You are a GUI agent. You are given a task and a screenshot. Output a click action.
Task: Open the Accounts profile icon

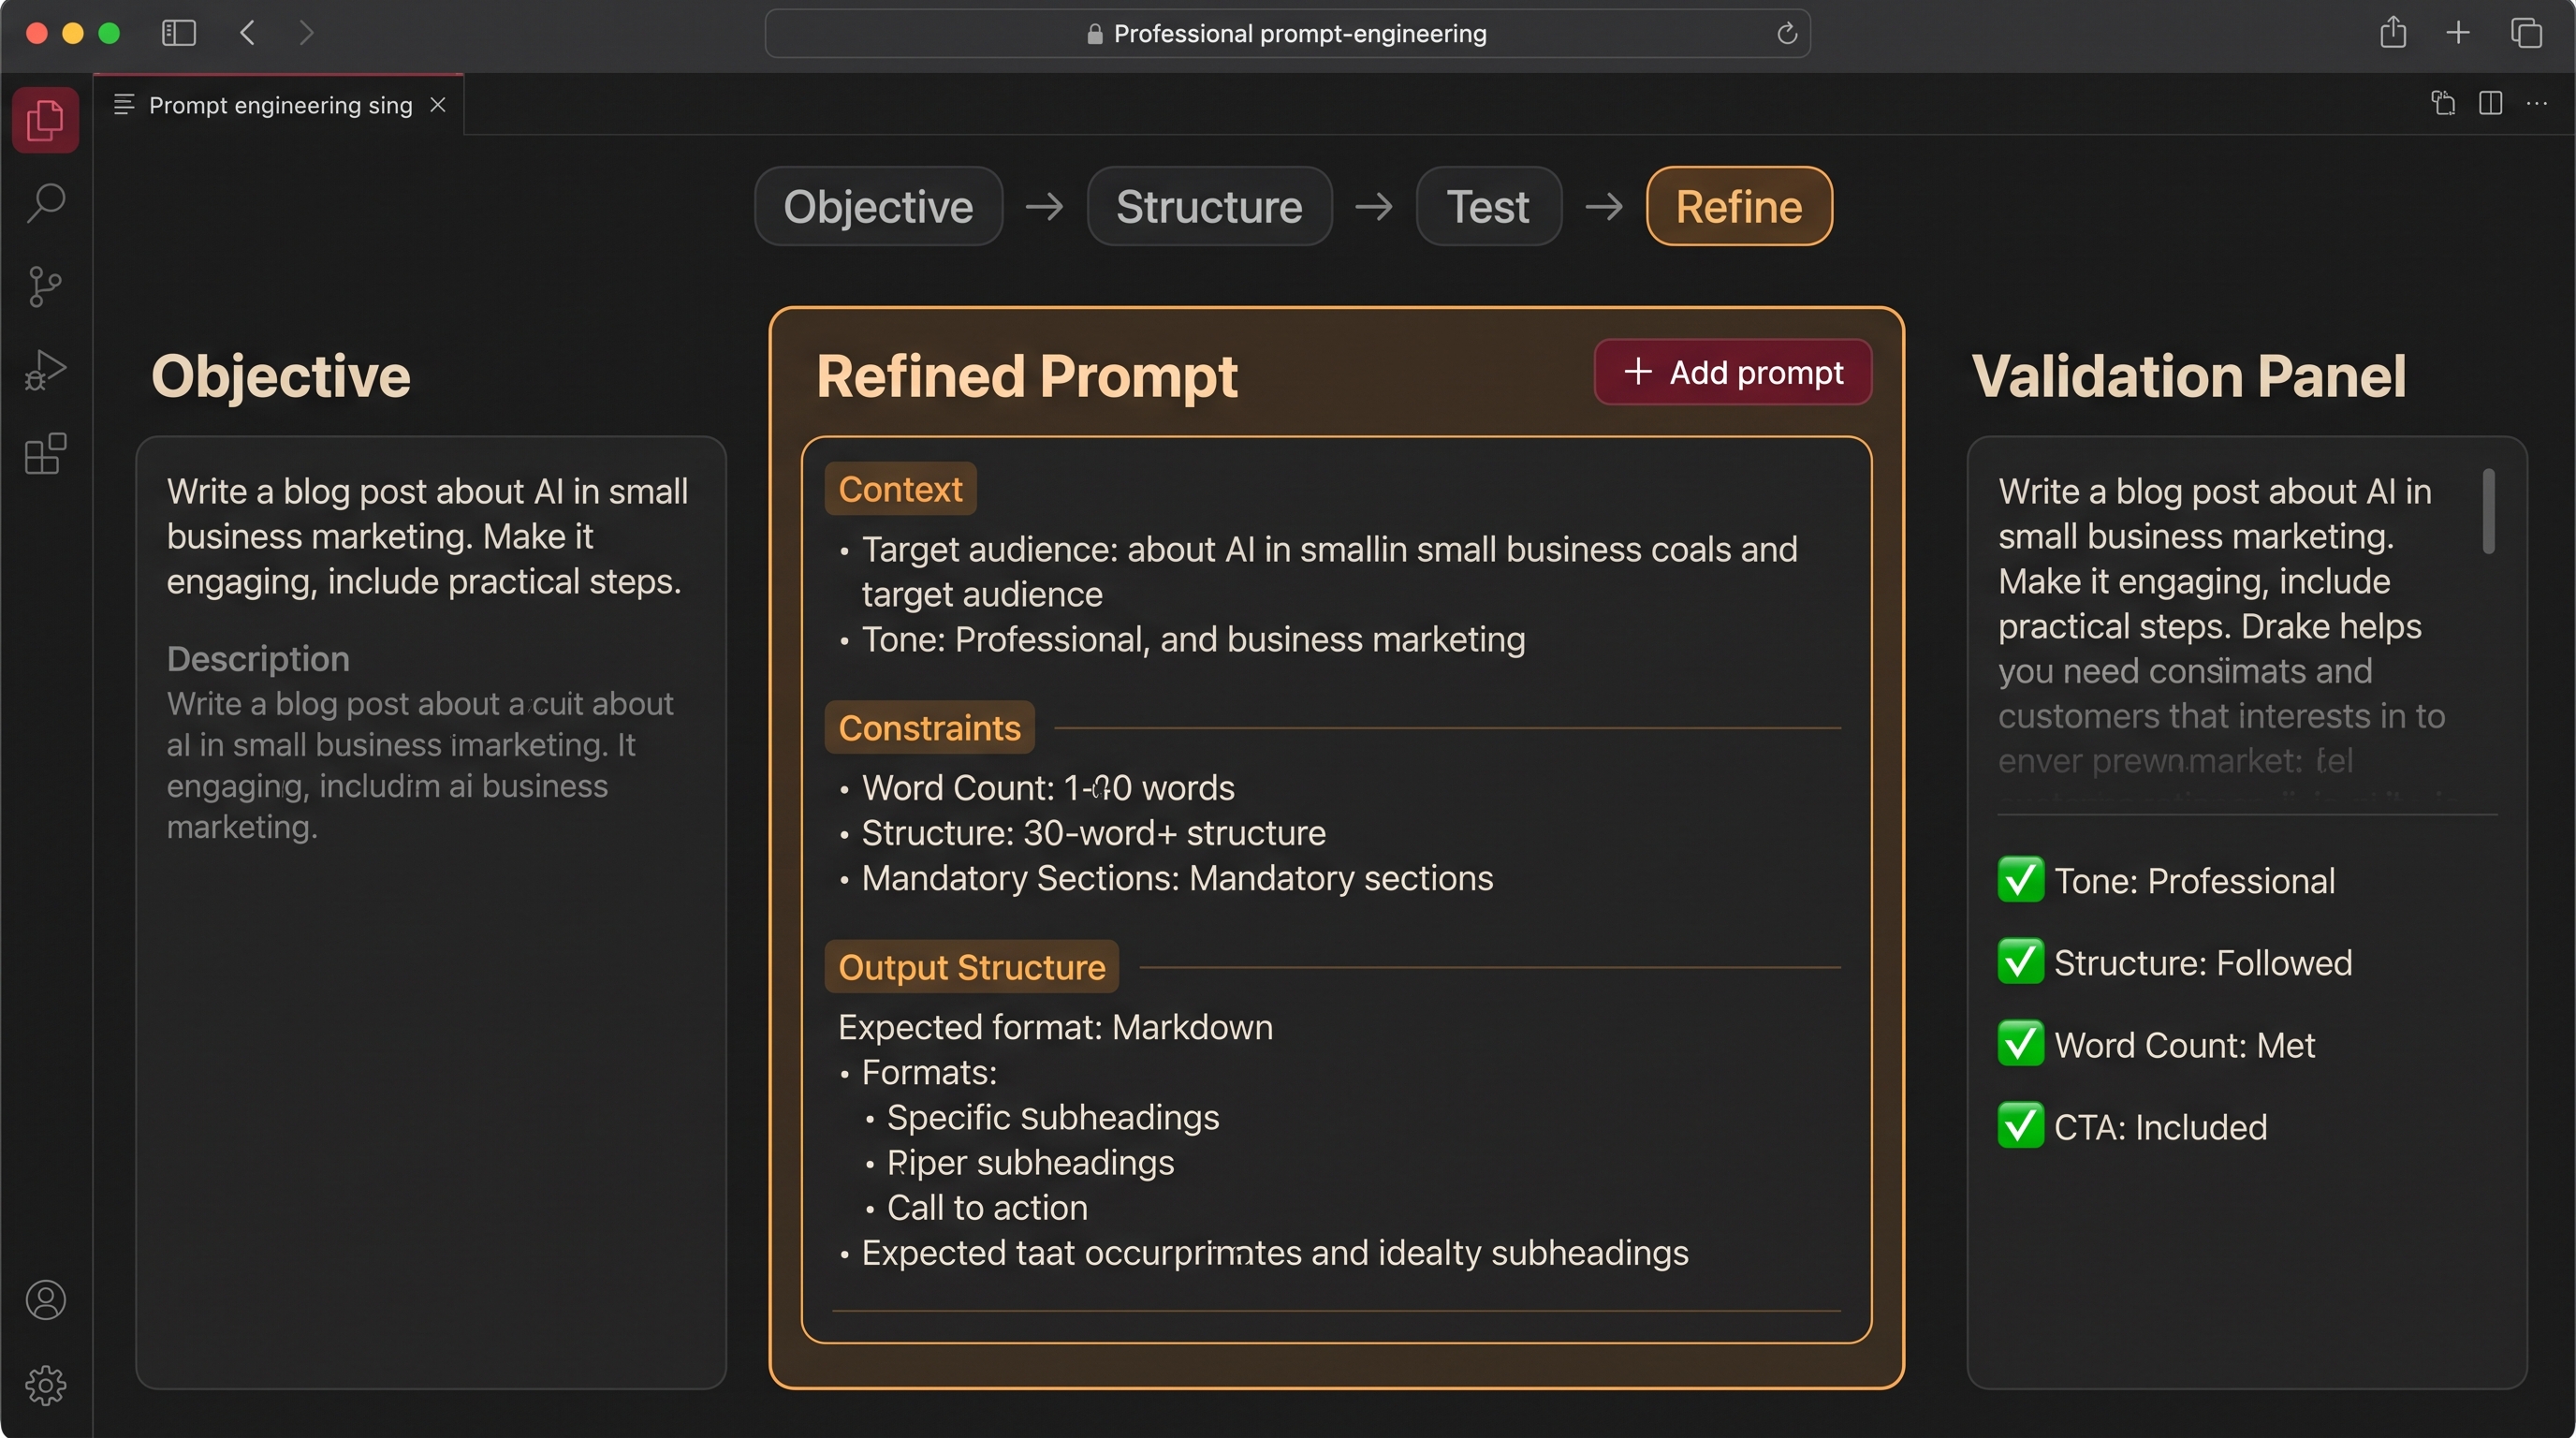pyautogui.click(x=45, y=1300)
